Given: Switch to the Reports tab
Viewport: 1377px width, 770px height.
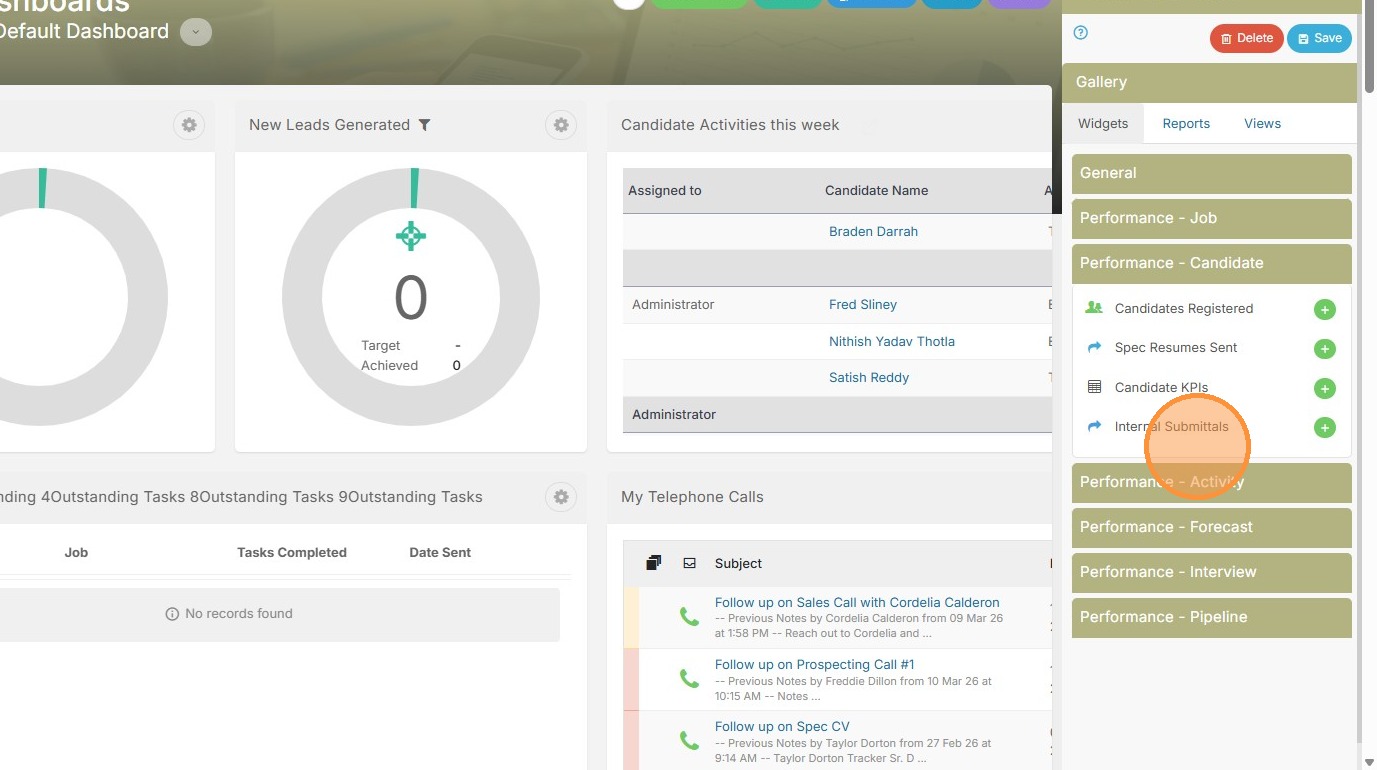Looking at the screenshot, I should point(1186,124).
